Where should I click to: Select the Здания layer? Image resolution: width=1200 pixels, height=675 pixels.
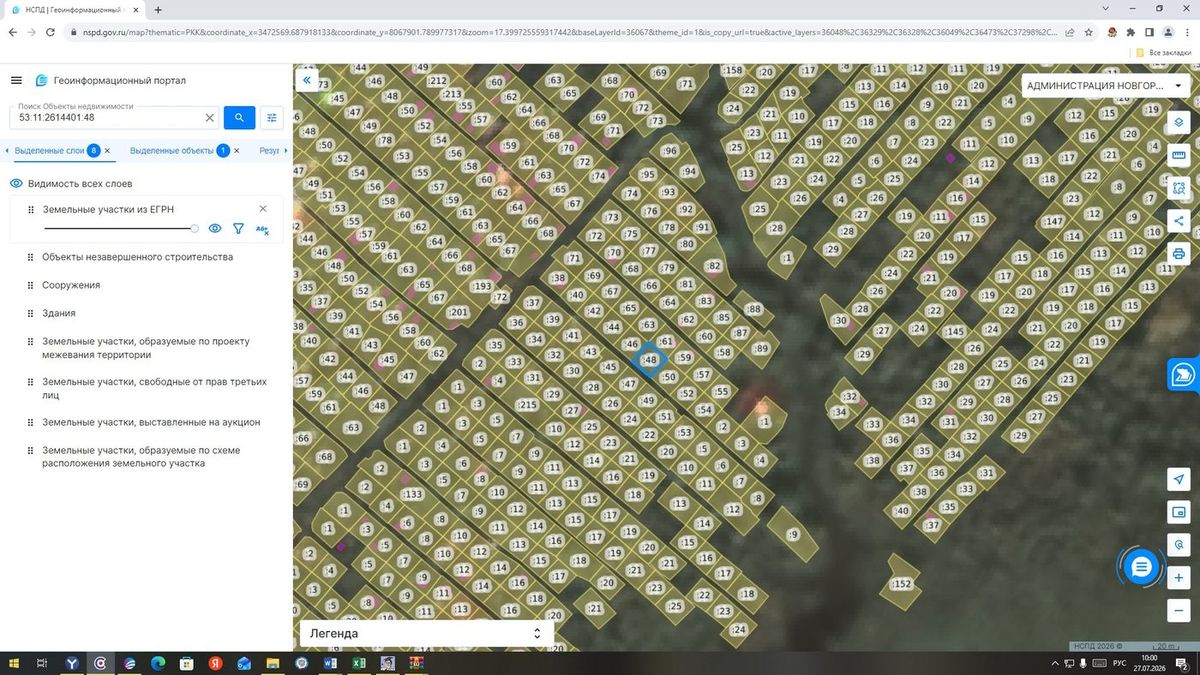point(59,313)
